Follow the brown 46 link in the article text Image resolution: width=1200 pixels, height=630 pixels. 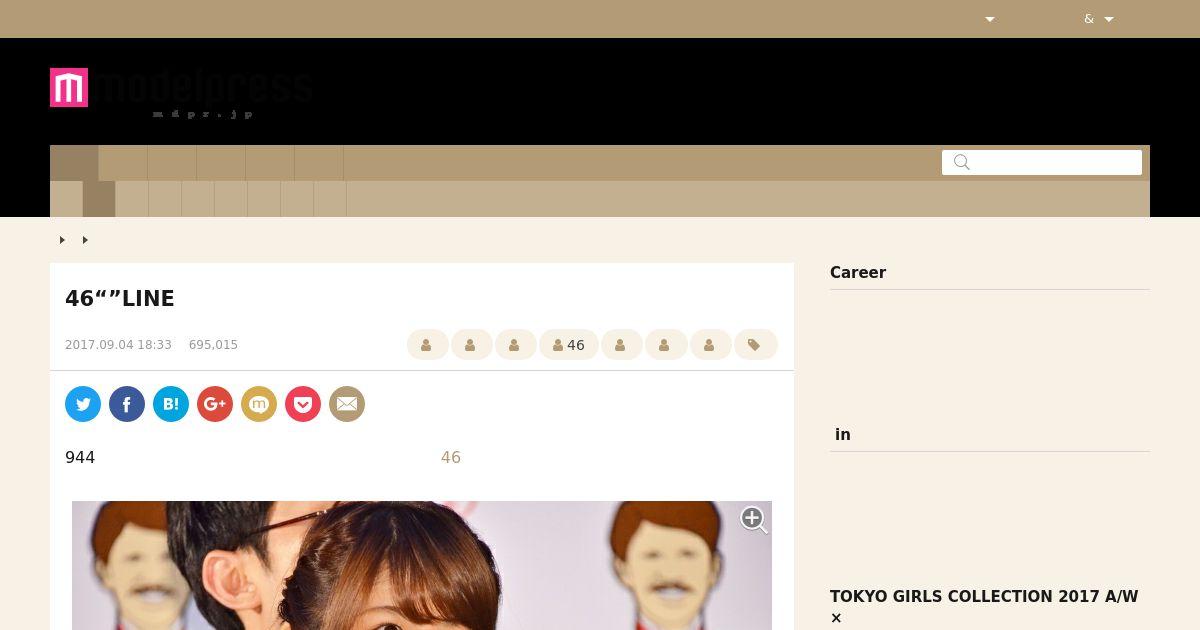[451, 457]
